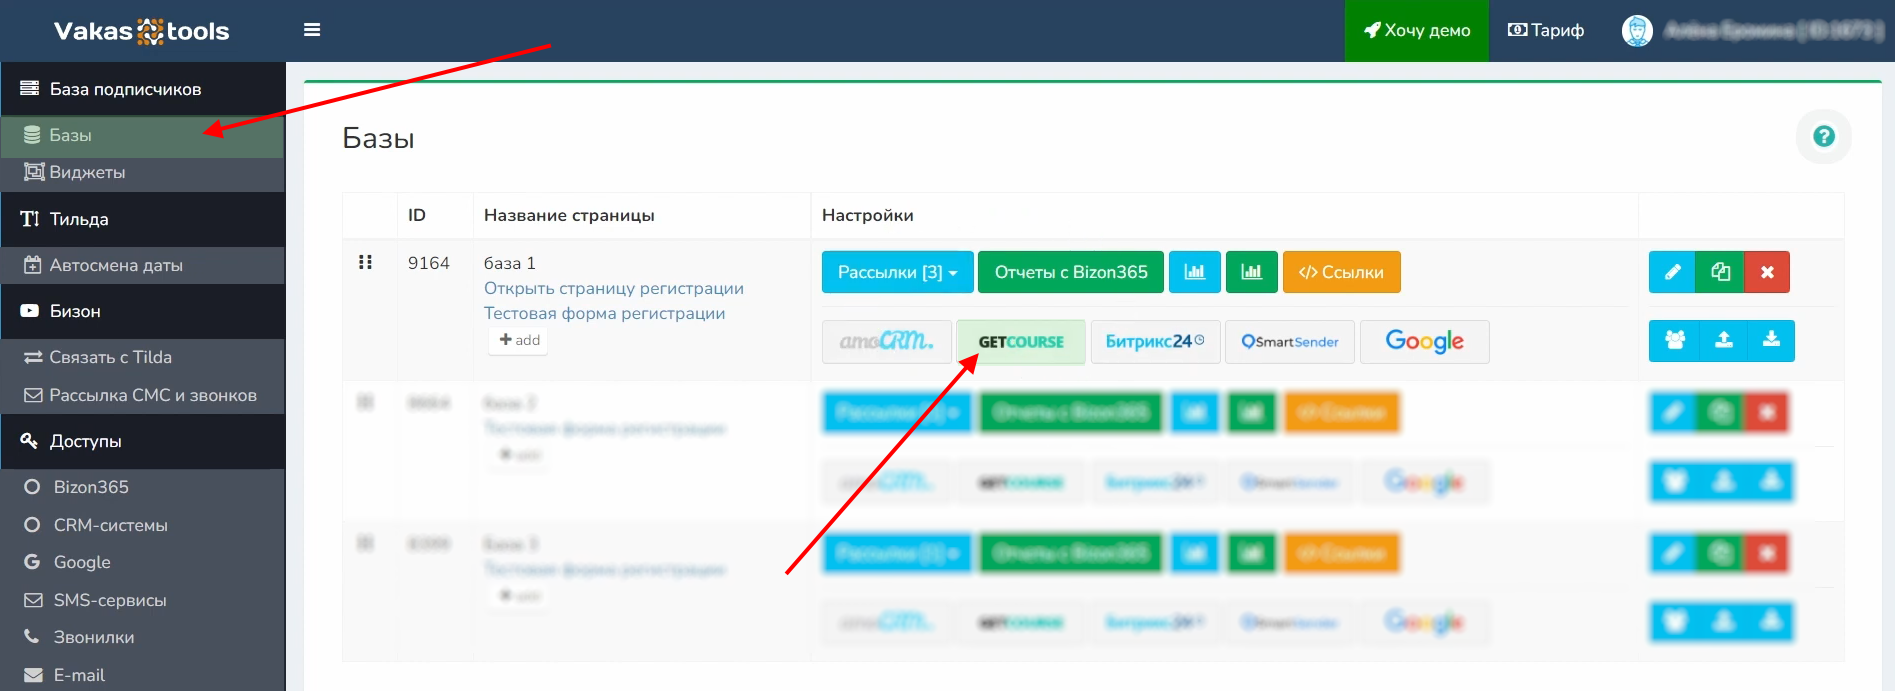Expand the Рассылки [3] dropdown

(897, 272)
